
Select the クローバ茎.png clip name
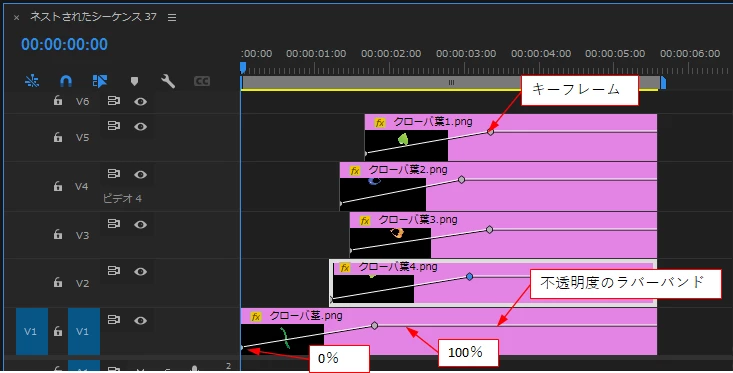click(x=306, y=316)
